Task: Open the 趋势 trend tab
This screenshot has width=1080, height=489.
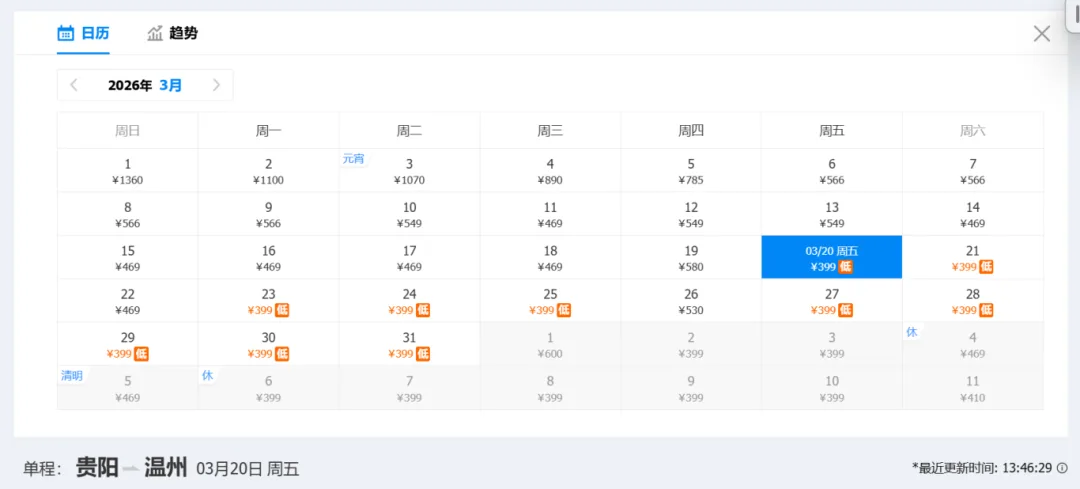Action: (x=172, y=33)
